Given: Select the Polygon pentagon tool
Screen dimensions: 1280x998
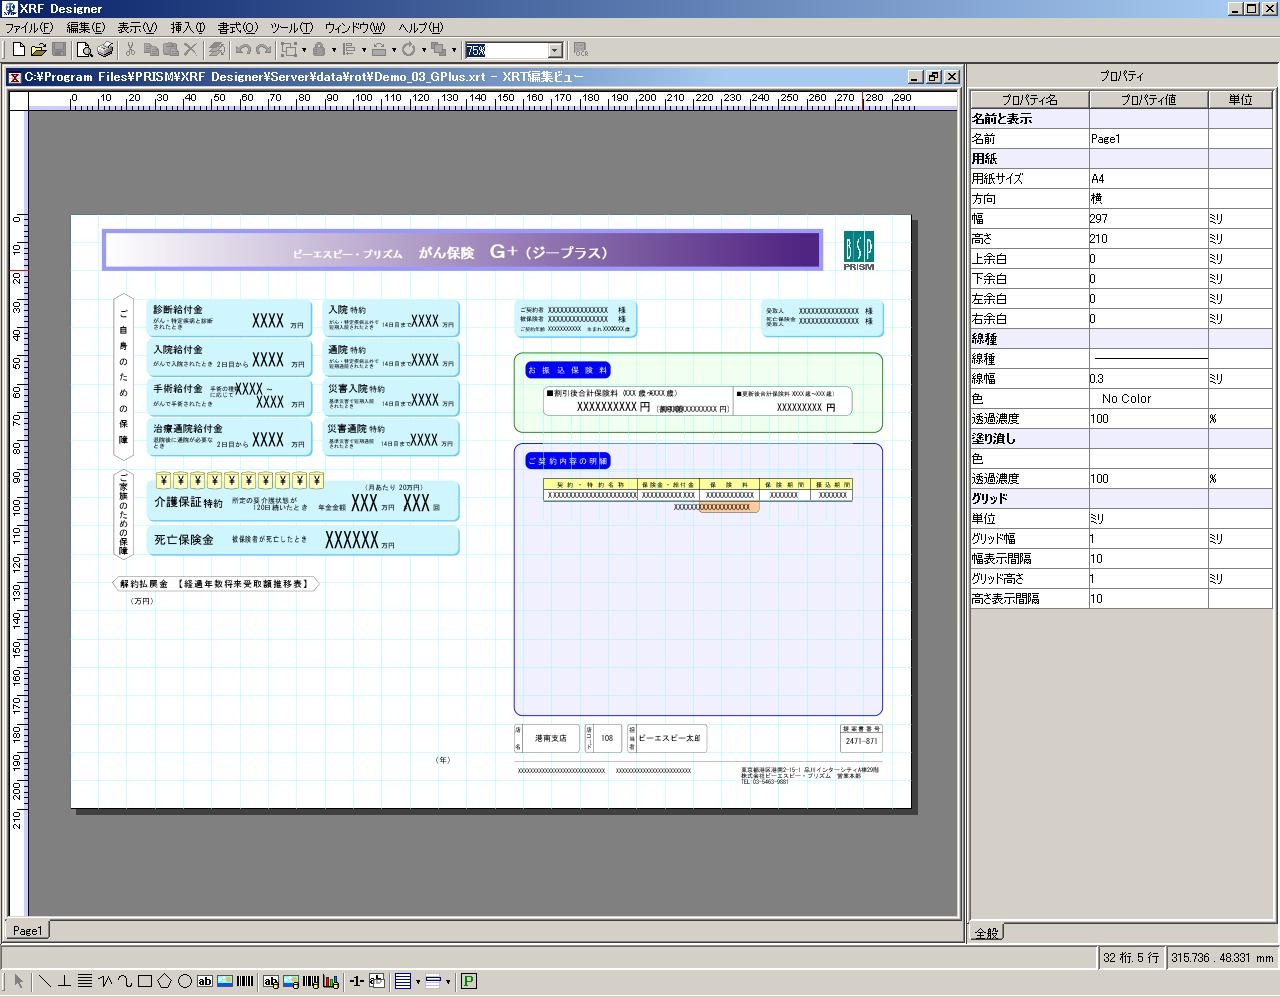Looking at the screenshot, I should 165,981.
